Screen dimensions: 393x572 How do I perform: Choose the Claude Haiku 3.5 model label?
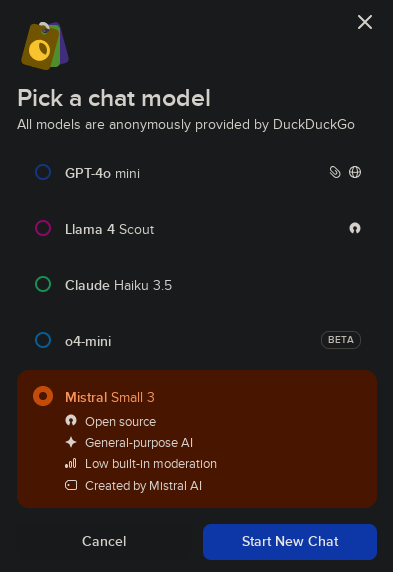[x=118, y=285]
